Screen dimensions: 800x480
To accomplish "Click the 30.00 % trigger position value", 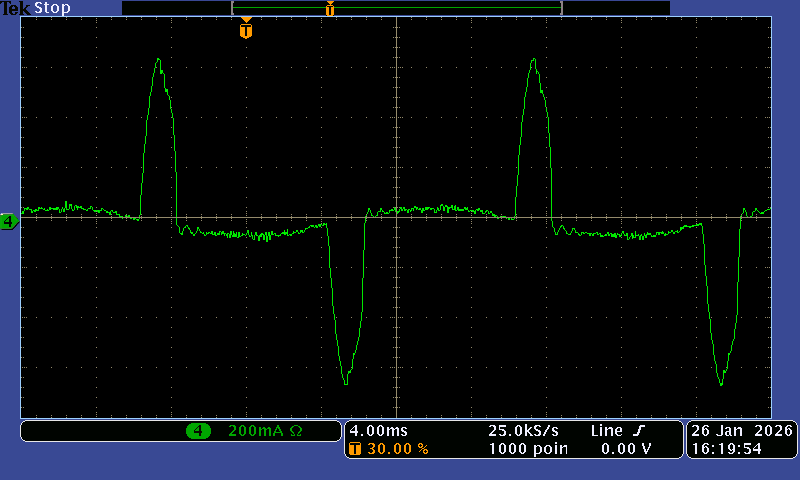I will [397, 449].
